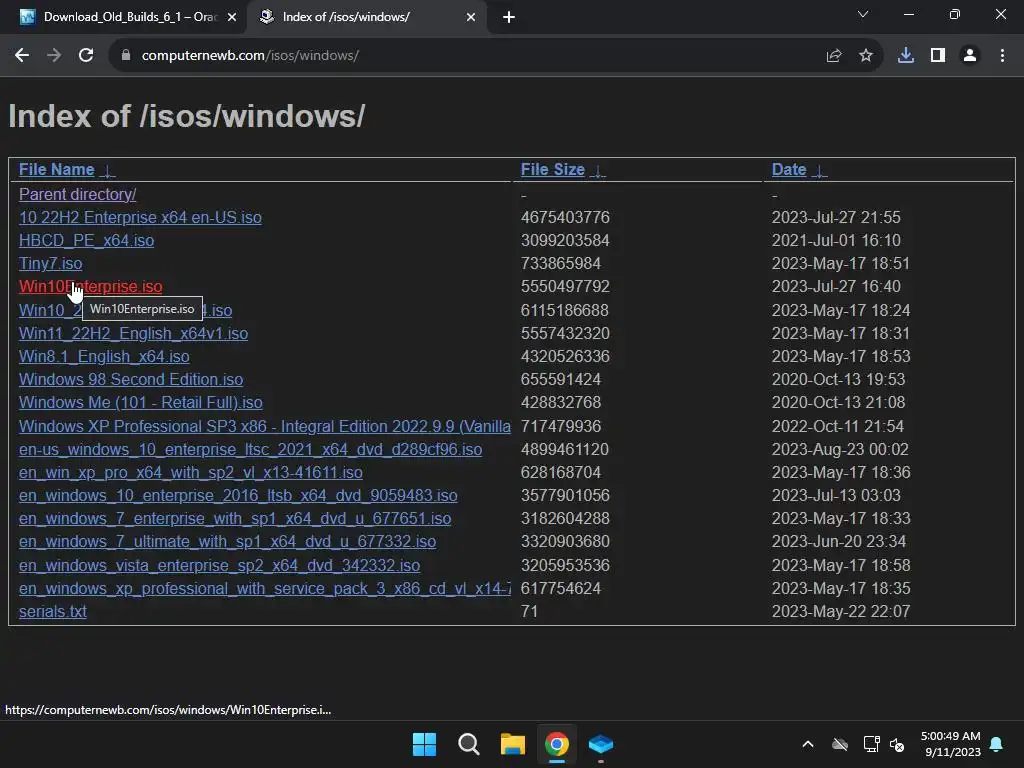Image resolution: width=1024 pixels, height=768 pixels.
Task: Download 10 22H2 Enterprise x64 en-US.iso
Action: [140, 217]
